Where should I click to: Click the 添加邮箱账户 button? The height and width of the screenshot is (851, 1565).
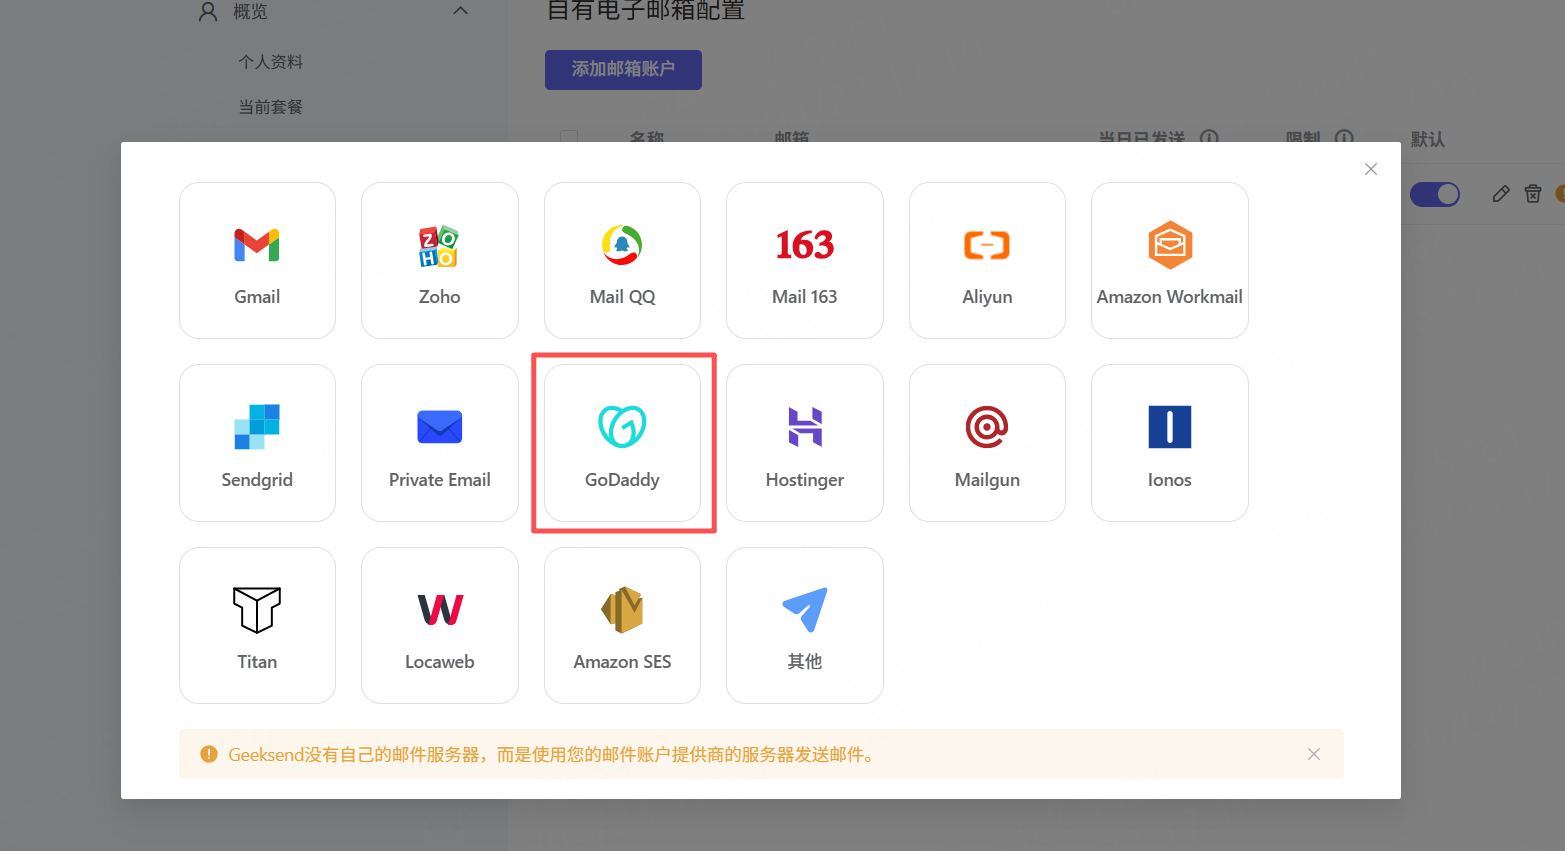(x=623, y=70)
